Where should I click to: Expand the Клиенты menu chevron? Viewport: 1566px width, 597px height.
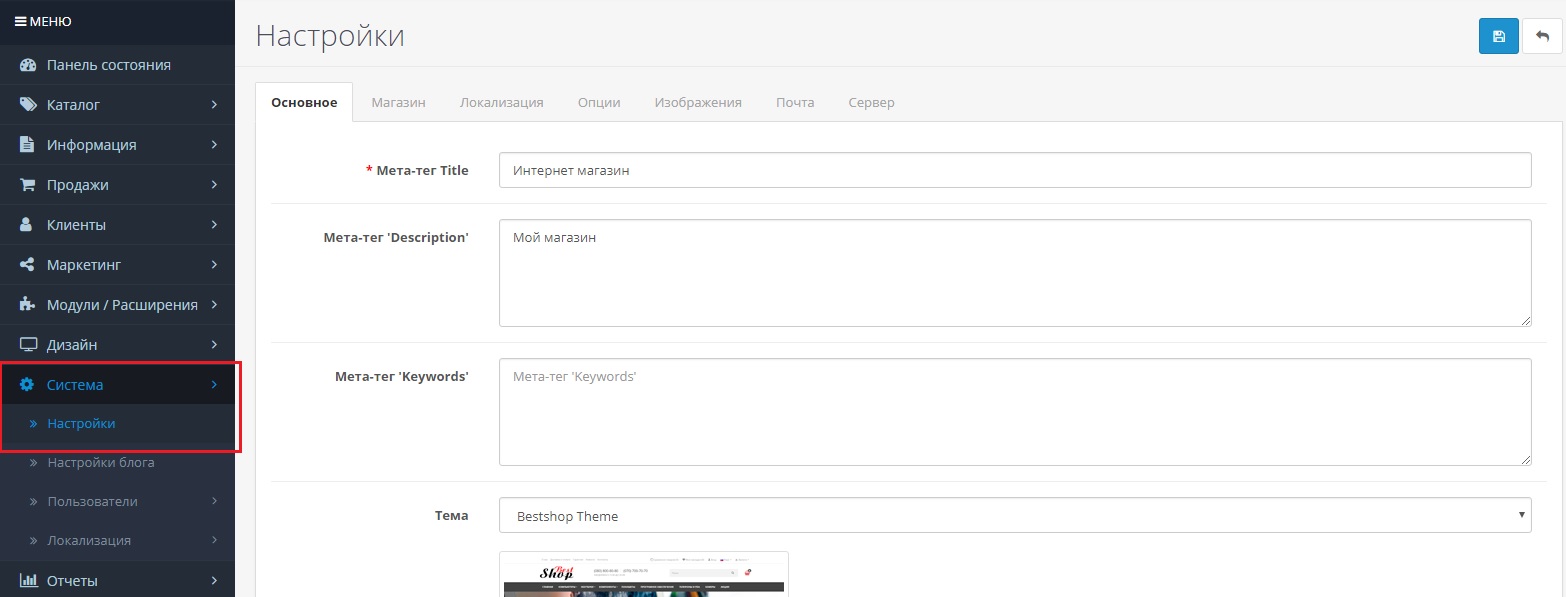[214, 225]
